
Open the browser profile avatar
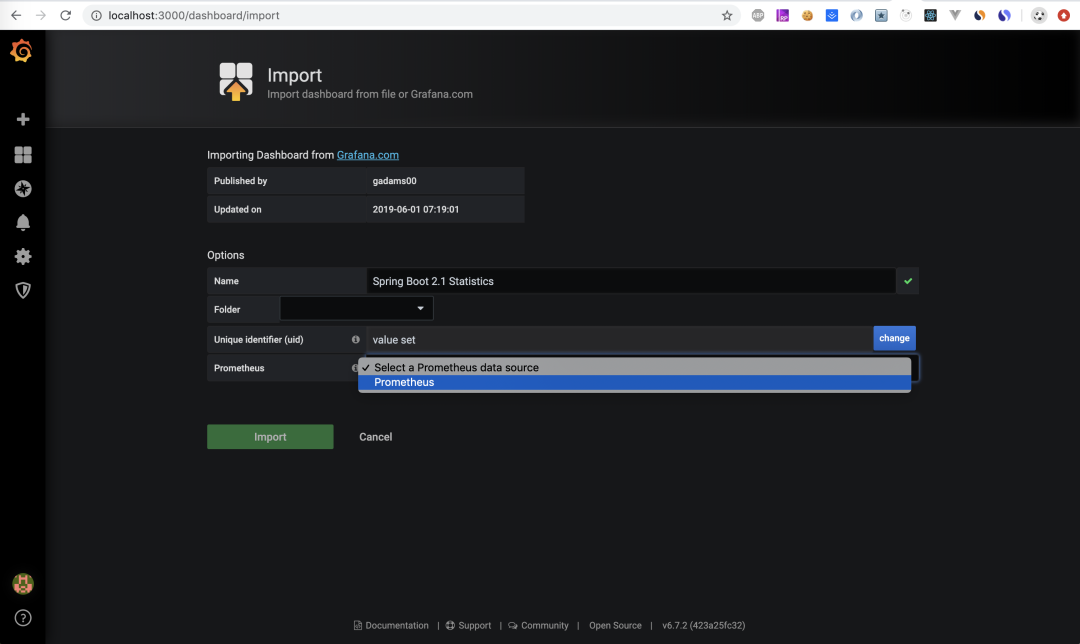click(x=1039, y=15)
